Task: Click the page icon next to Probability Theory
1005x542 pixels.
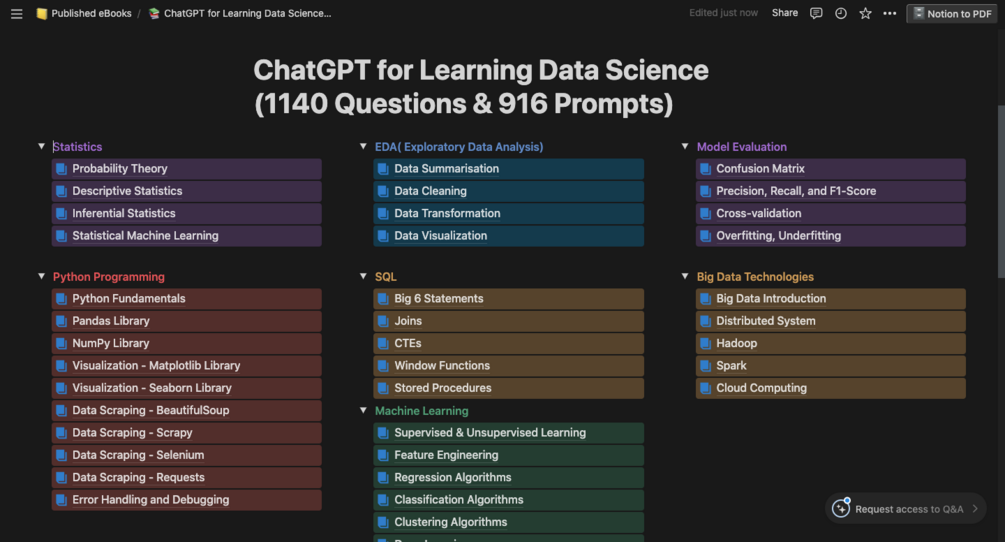Action: pos(62,169)
